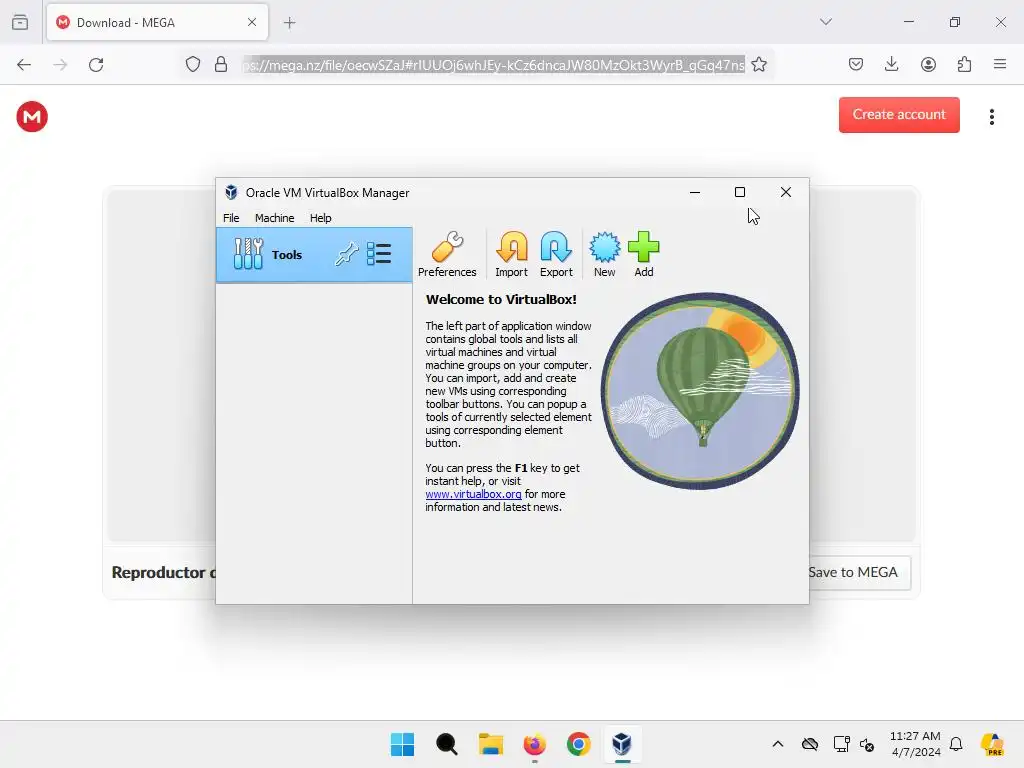Open the Machine menu
This screenshot has width=1024, height=768.
(274, 218)
